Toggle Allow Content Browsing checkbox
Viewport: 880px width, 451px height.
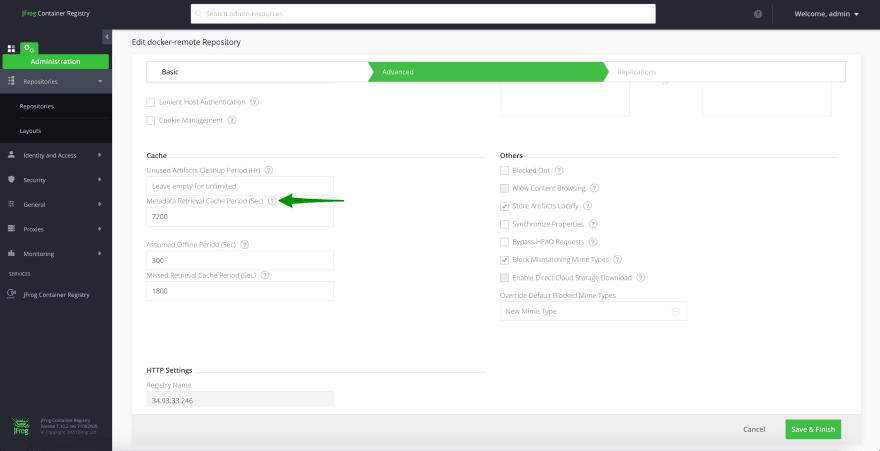pyautogui.click(x=504, y=188)
